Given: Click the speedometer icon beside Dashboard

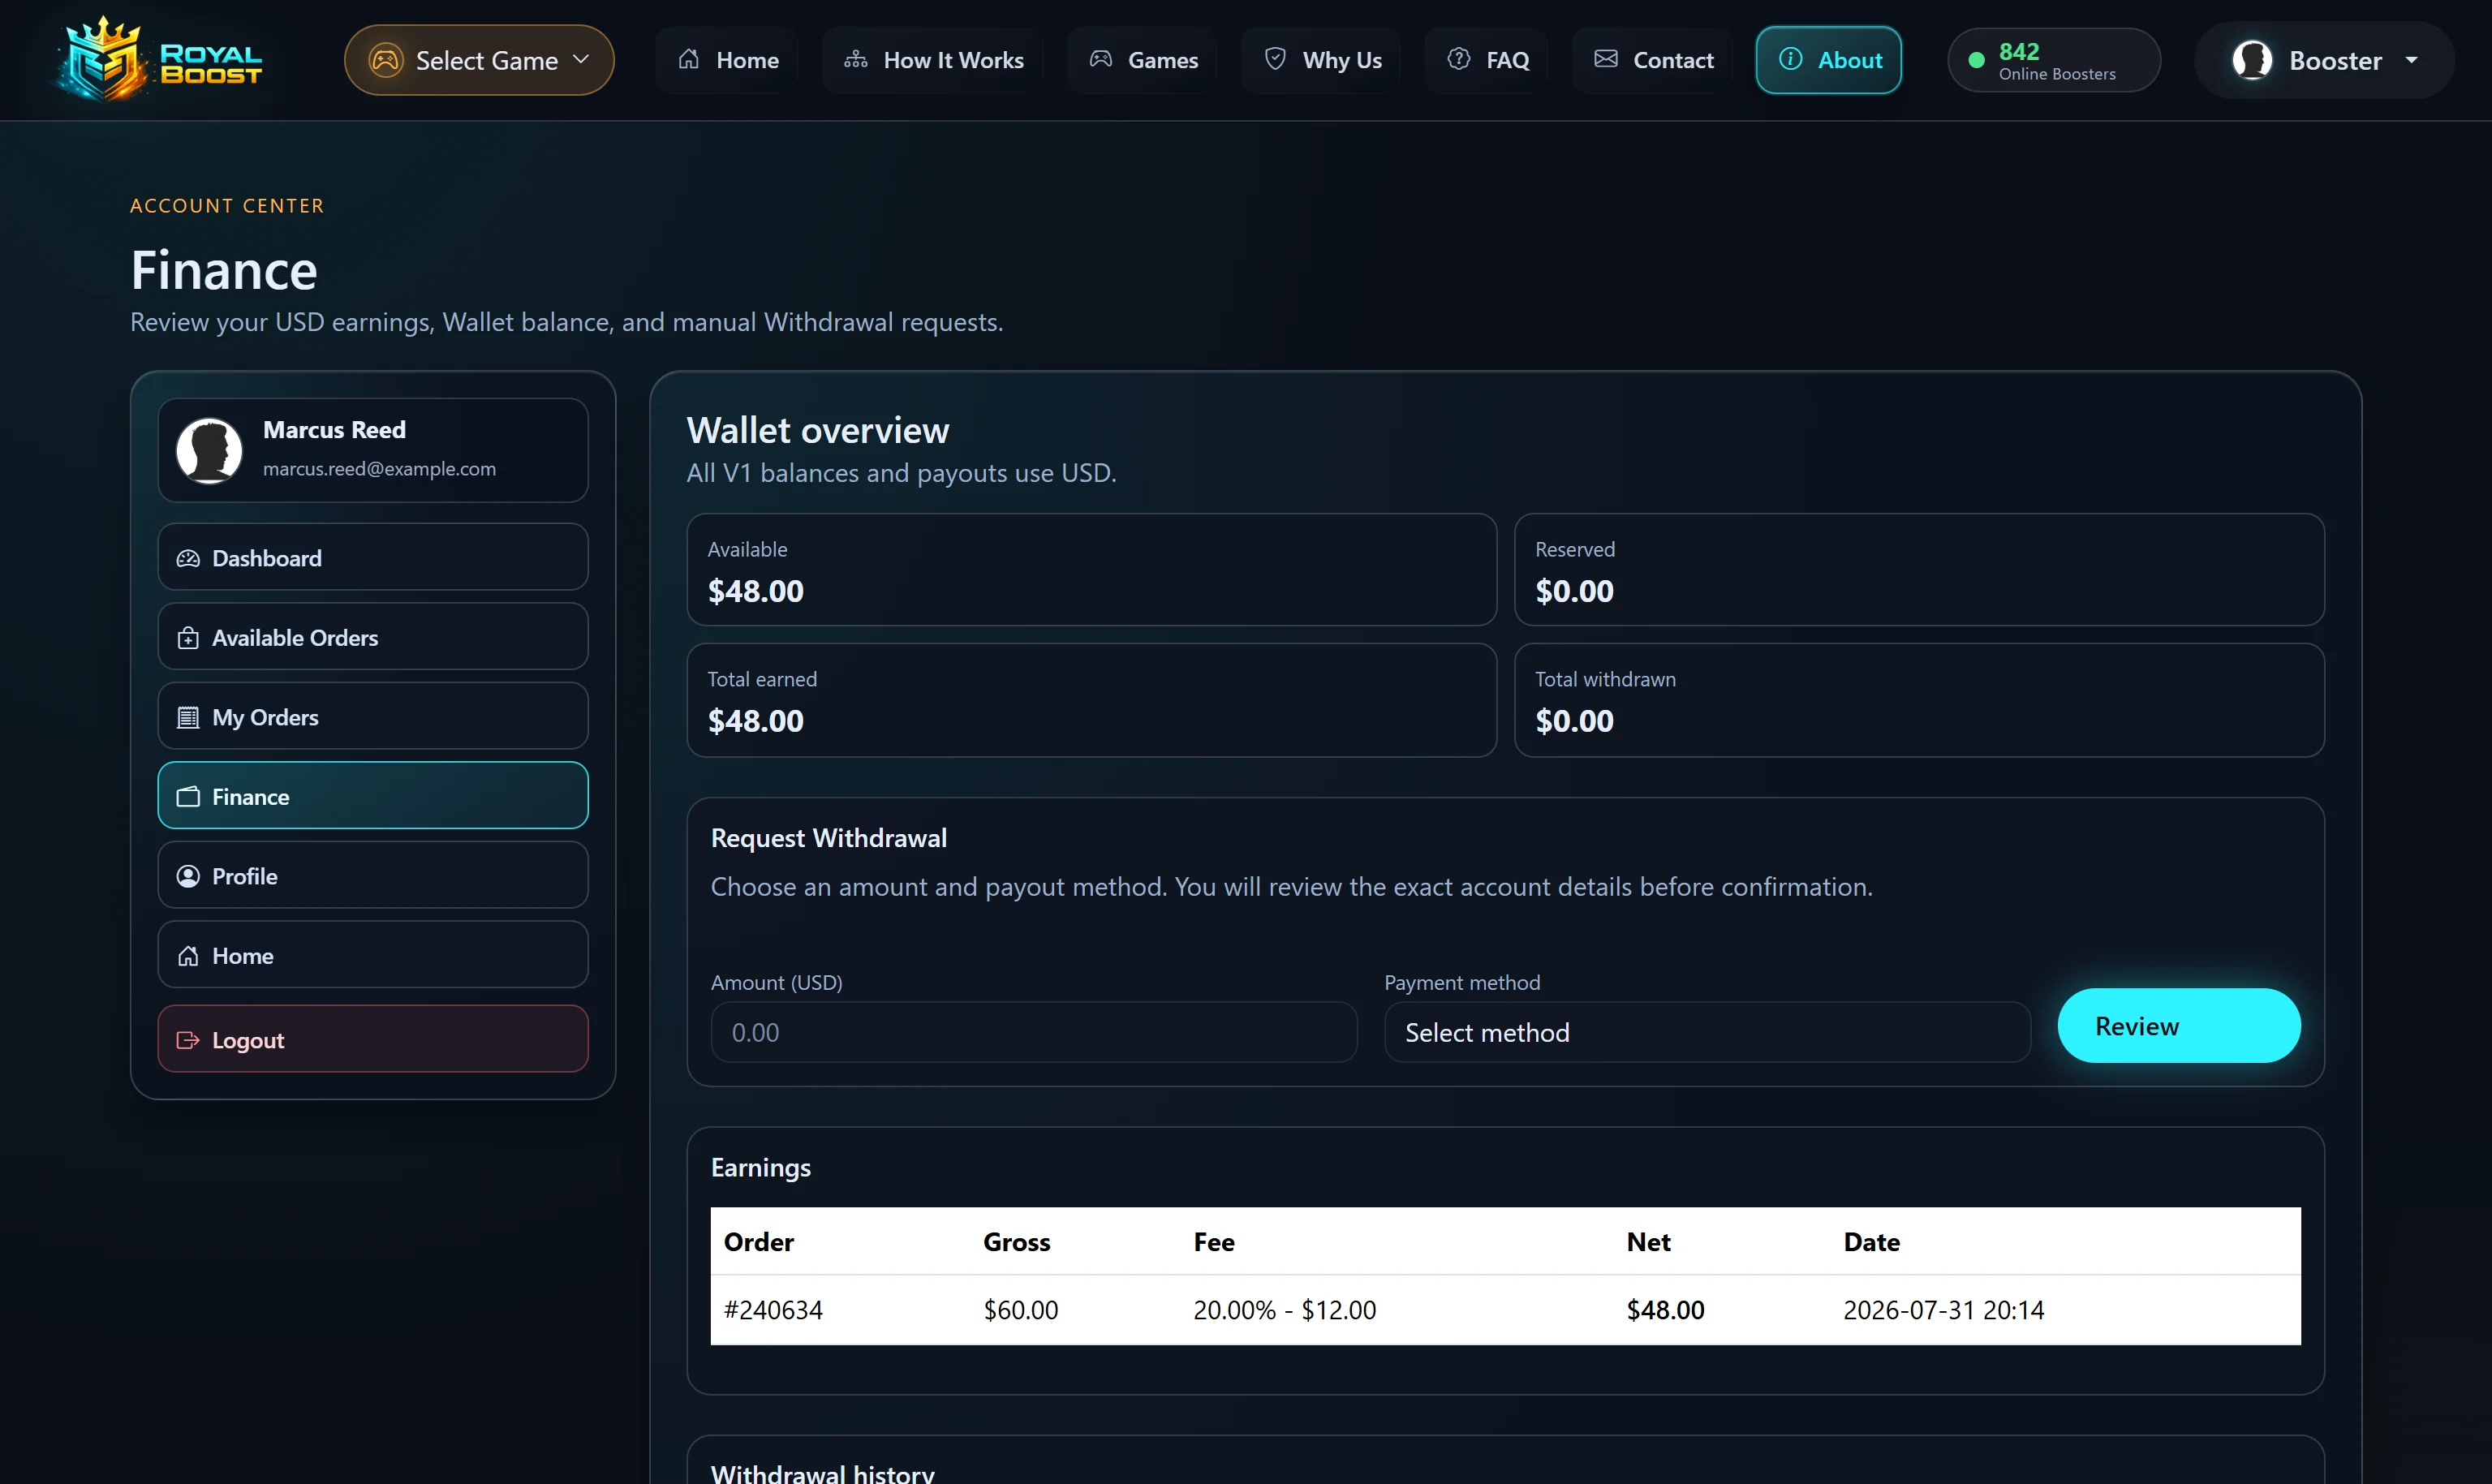Looking at the screenshot, I should (188, 558).
